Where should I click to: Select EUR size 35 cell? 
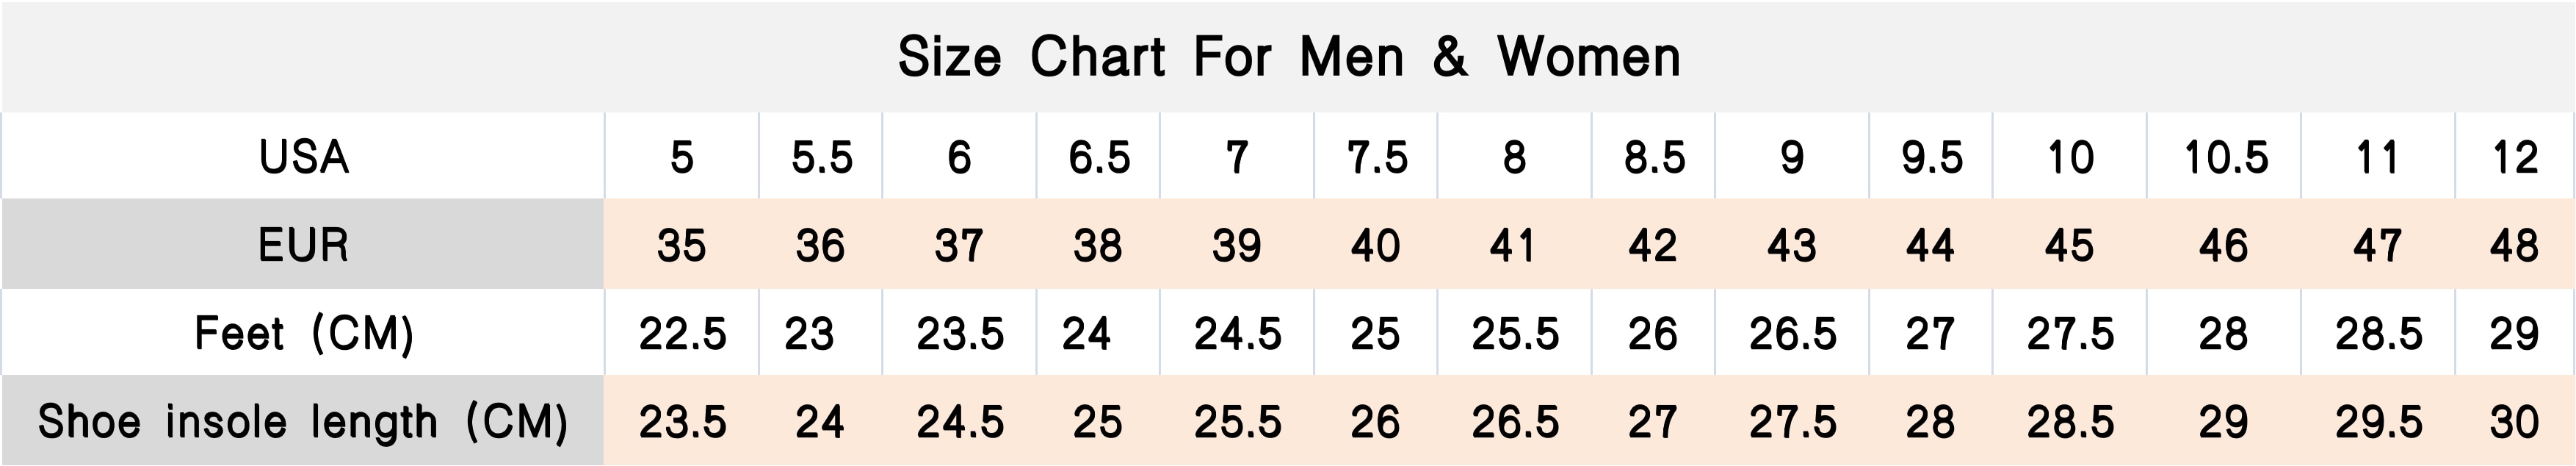click(681, 245)
